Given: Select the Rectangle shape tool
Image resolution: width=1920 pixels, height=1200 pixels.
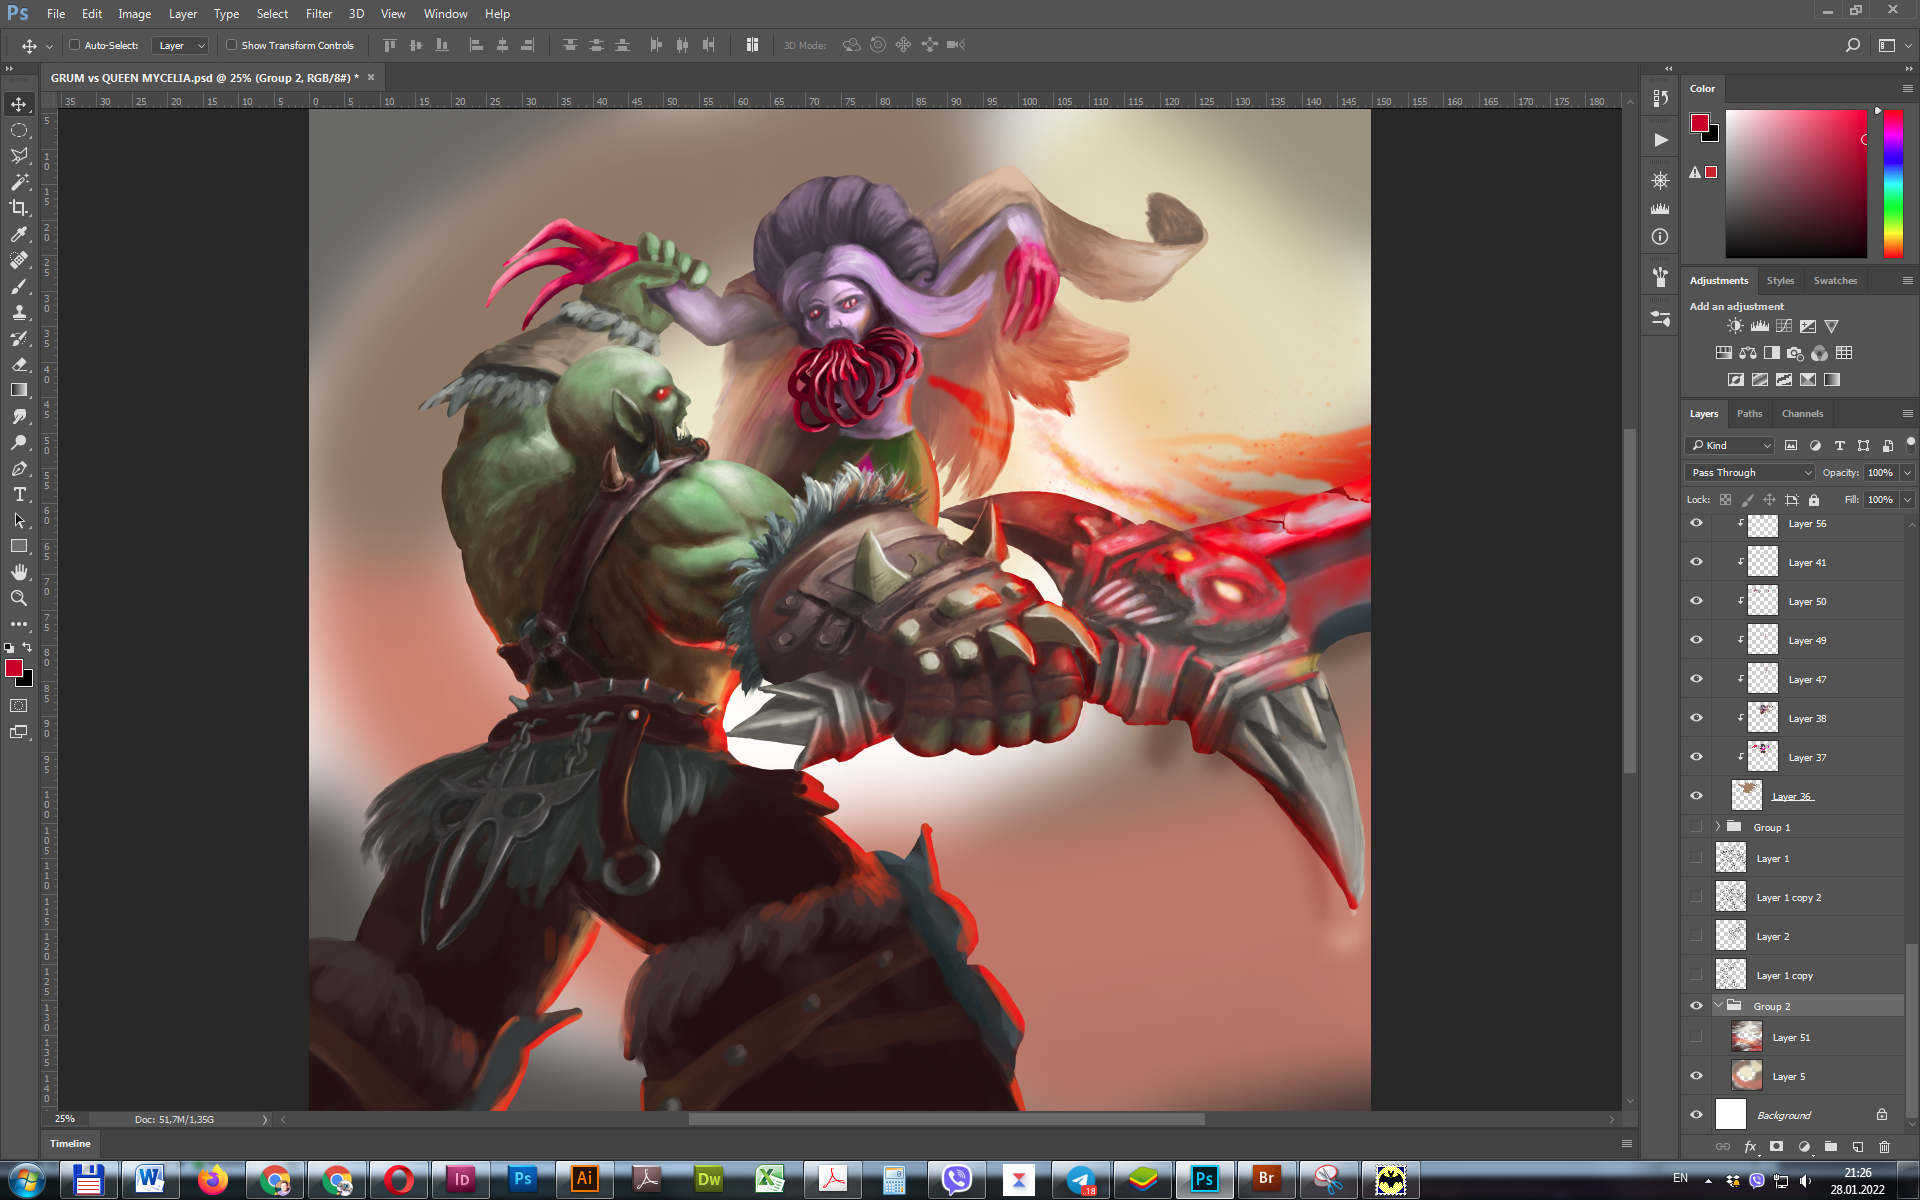Looking at the screenshot, I should (19, 546).
